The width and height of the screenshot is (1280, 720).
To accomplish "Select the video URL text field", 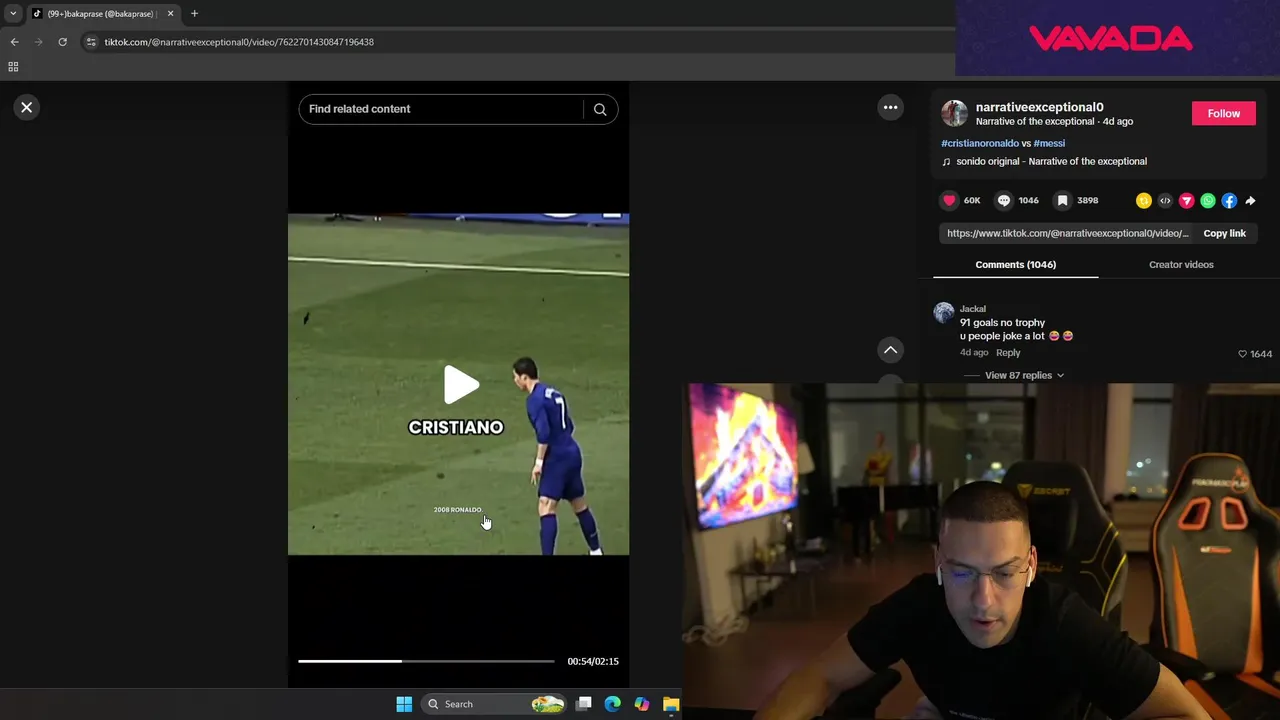I will pyautogui.click(x=1067, y=233).
